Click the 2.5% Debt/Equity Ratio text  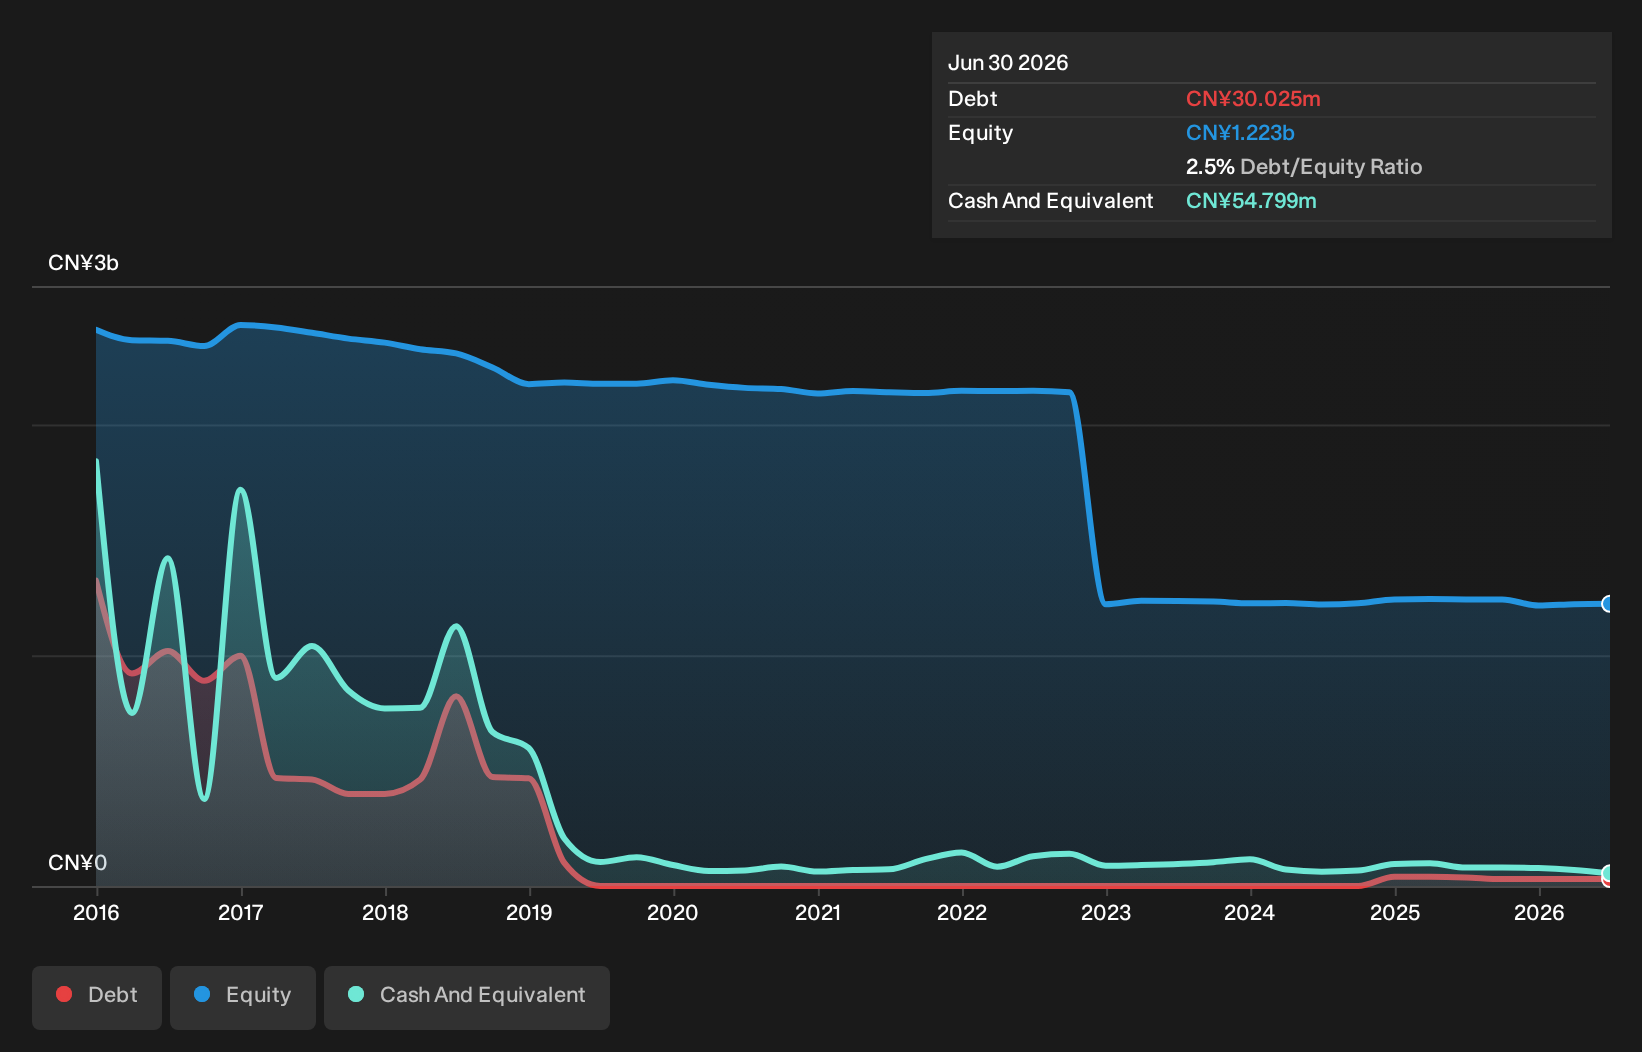pyautogui.click(x=1304, y=167)
